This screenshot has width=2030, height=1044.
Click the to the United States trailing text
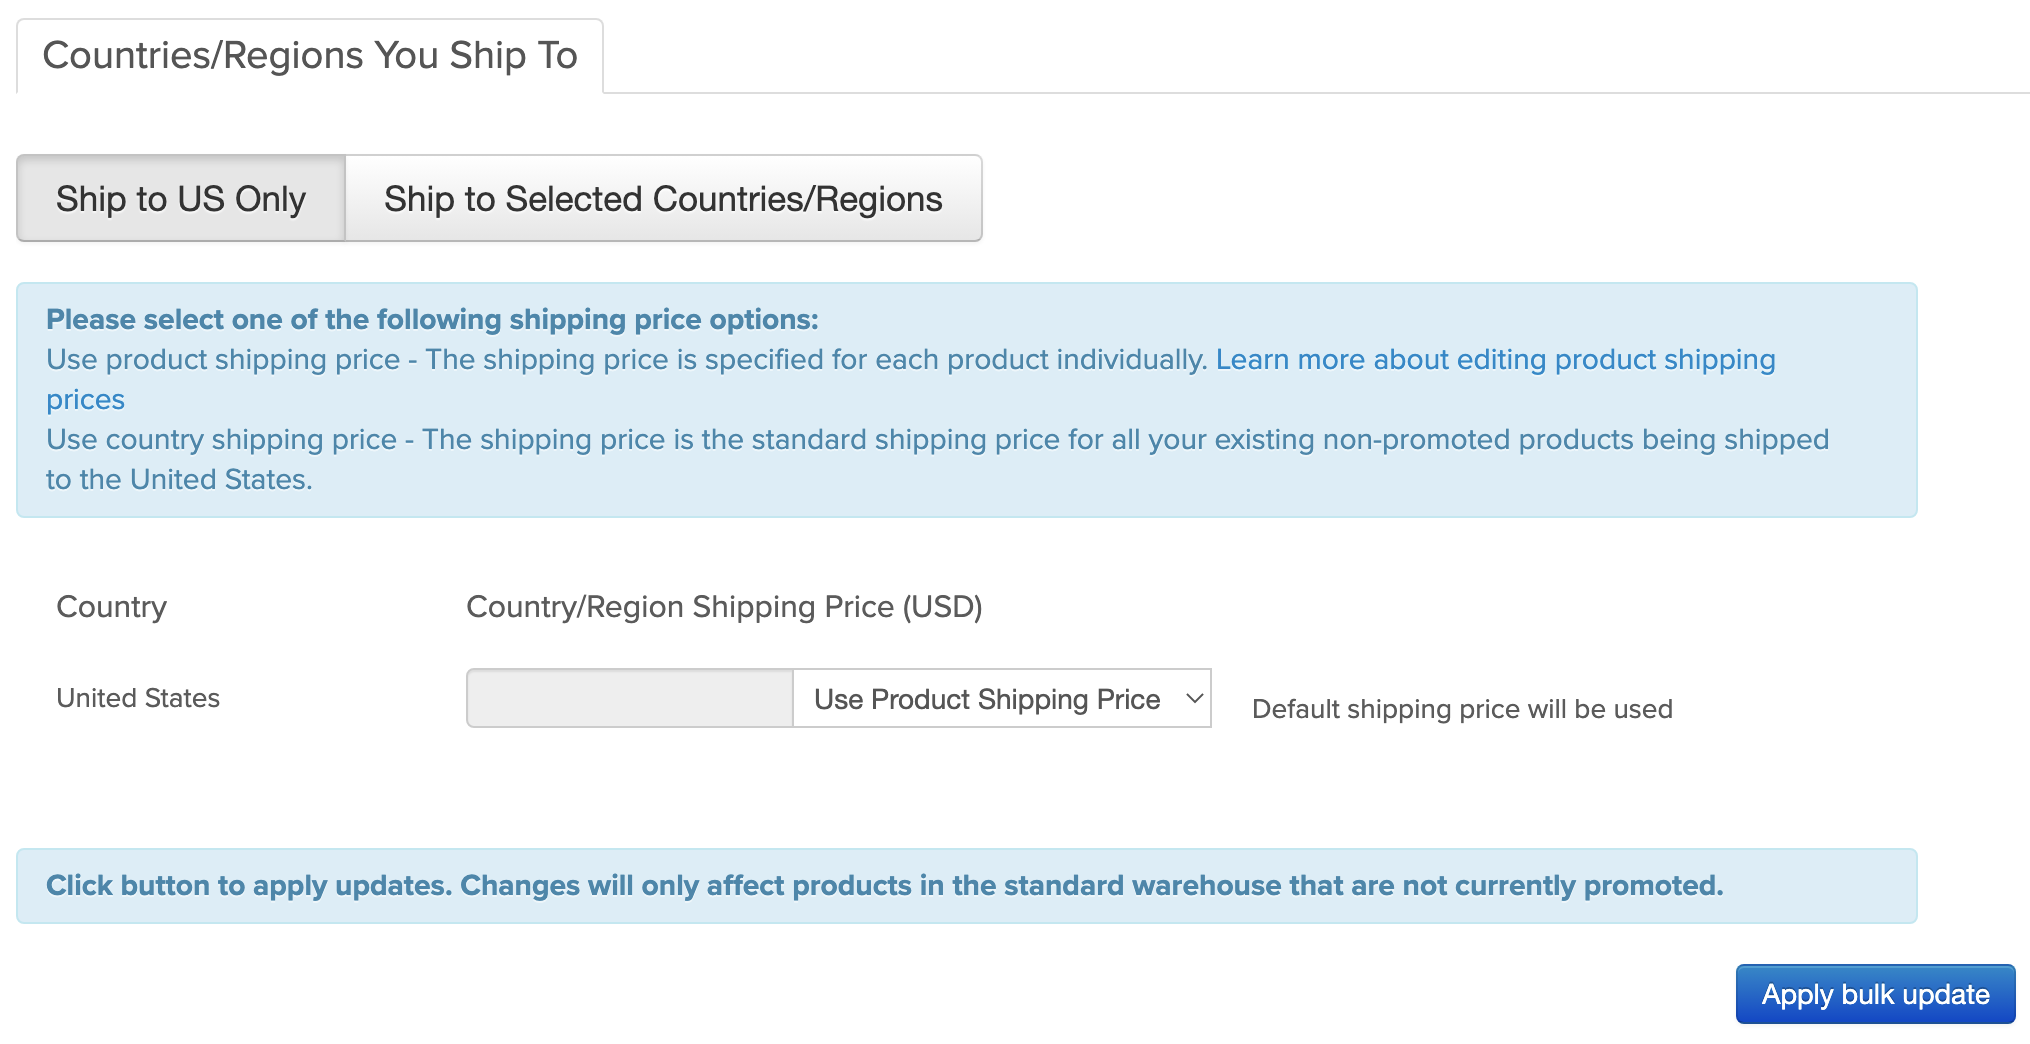point(179,480)
